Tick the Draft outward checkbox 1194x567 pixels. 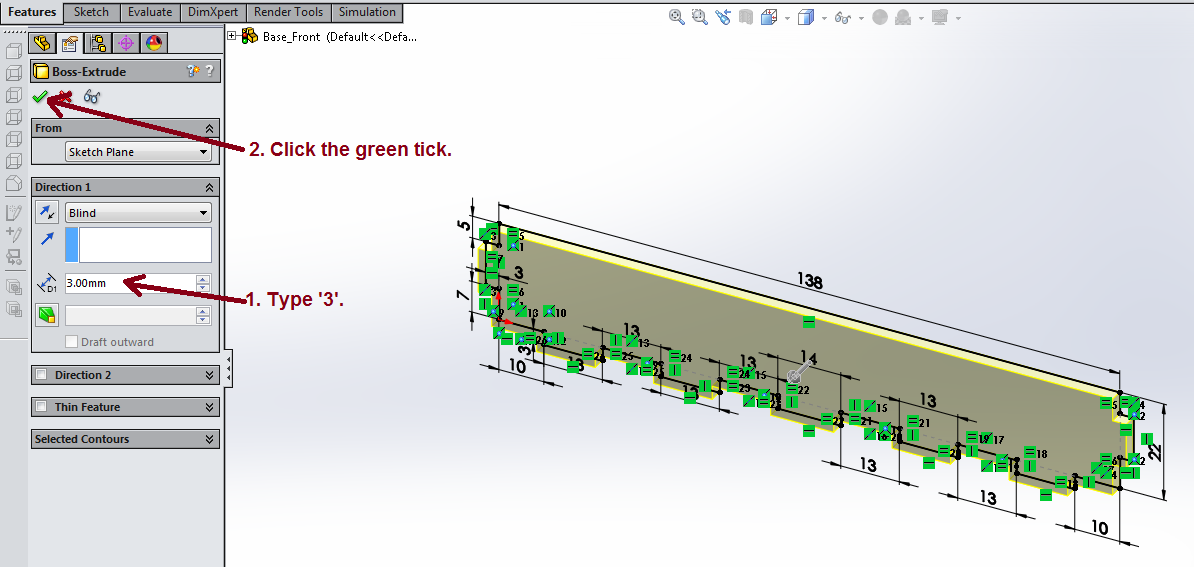click(x=71, y=342)
